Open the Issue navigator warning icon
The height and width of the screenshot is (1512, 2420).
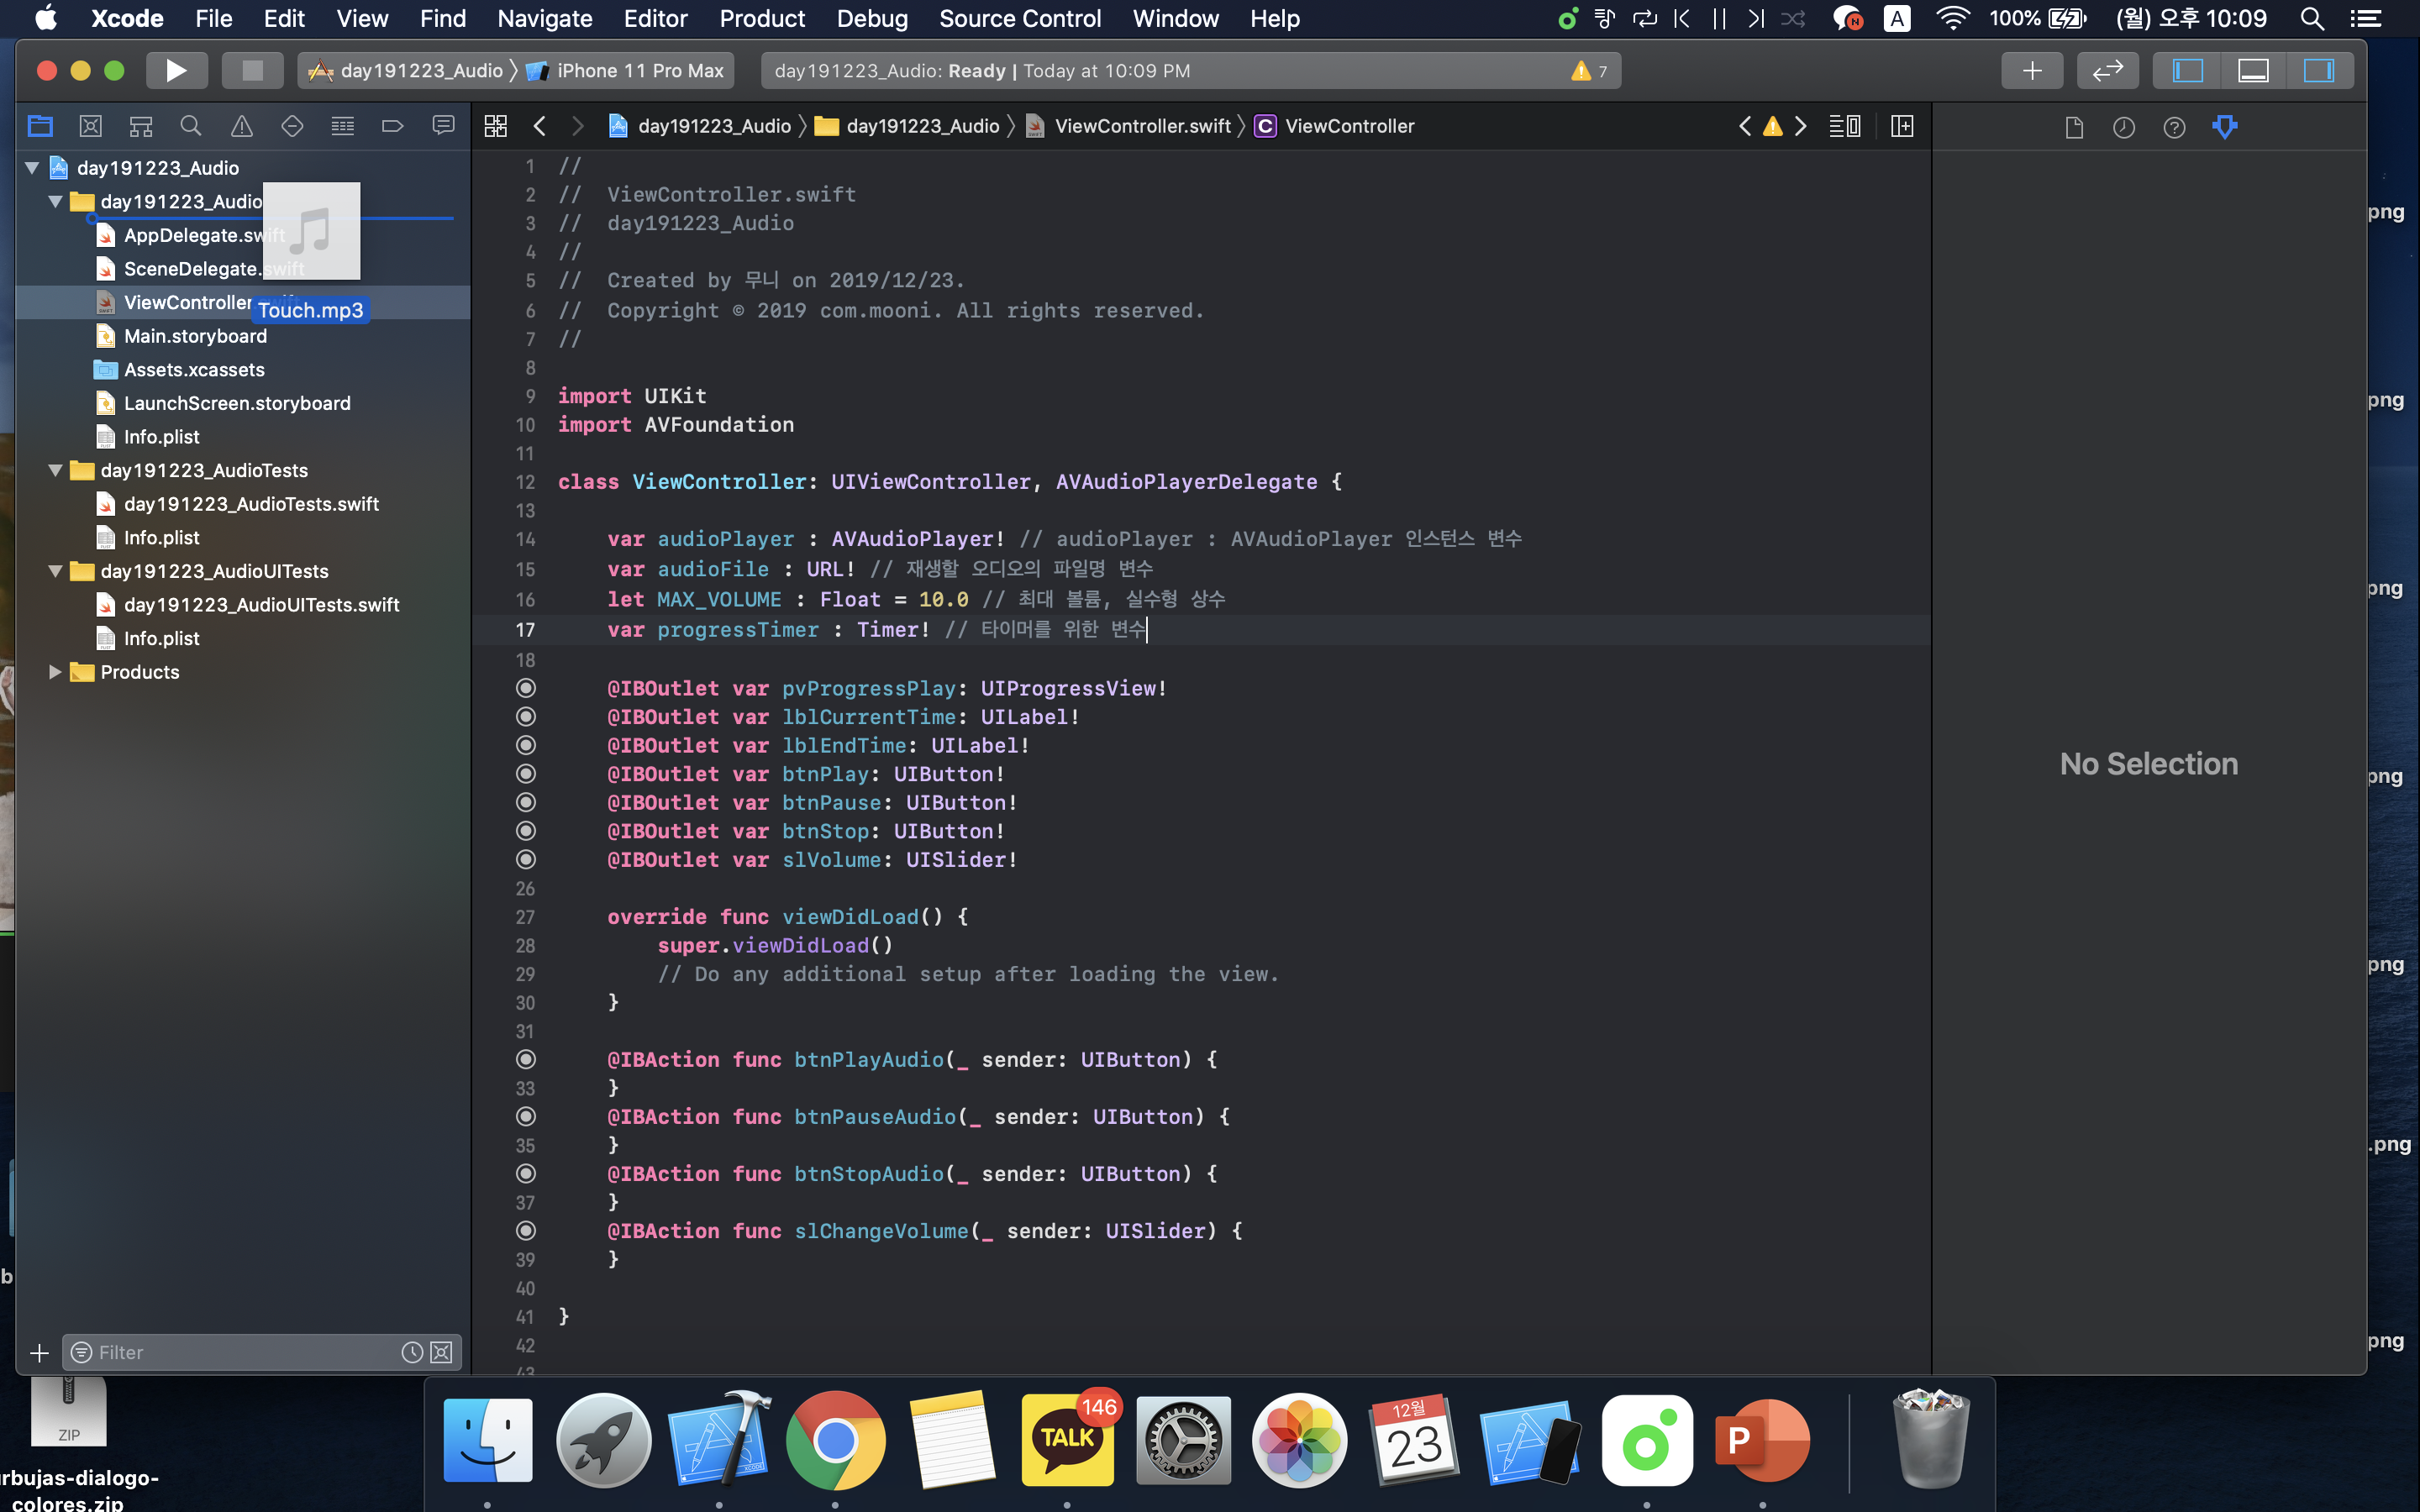tap(242, 126)
